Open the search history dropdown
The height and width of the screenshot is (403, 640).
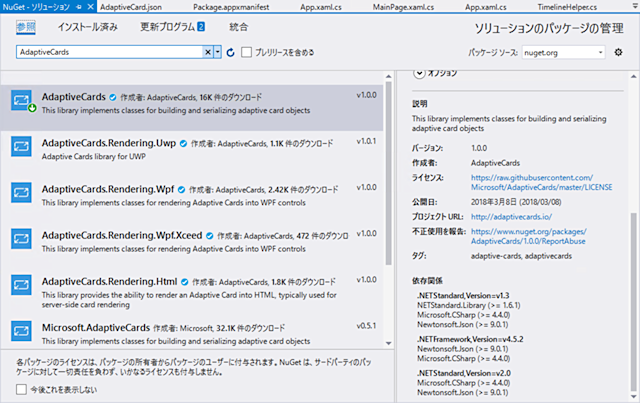pos(217,52)
